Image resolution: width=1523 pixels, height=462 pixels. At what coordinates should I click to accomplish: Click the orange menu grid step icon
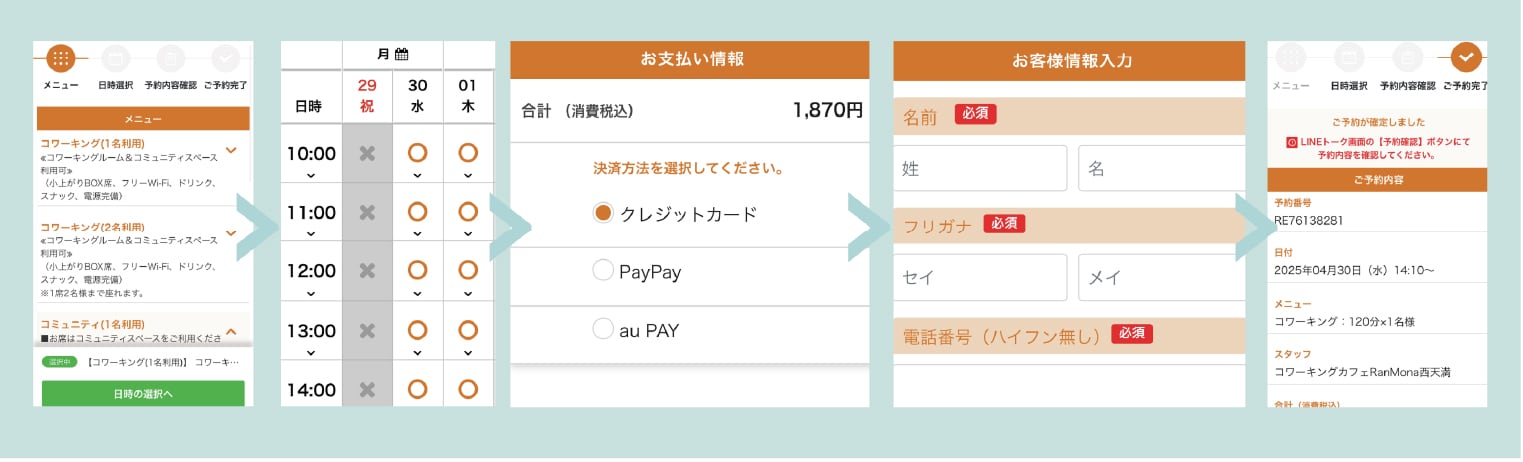coord(60,58)
